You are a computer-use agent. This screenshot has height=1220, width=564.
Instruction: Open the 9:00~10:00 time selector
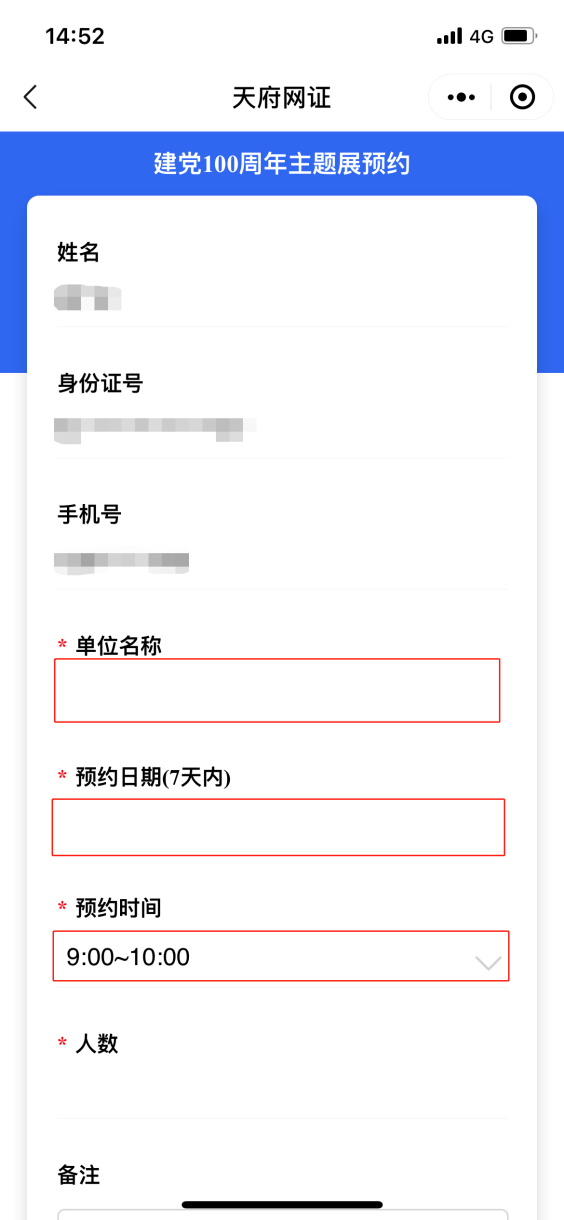tap(281, 956)
